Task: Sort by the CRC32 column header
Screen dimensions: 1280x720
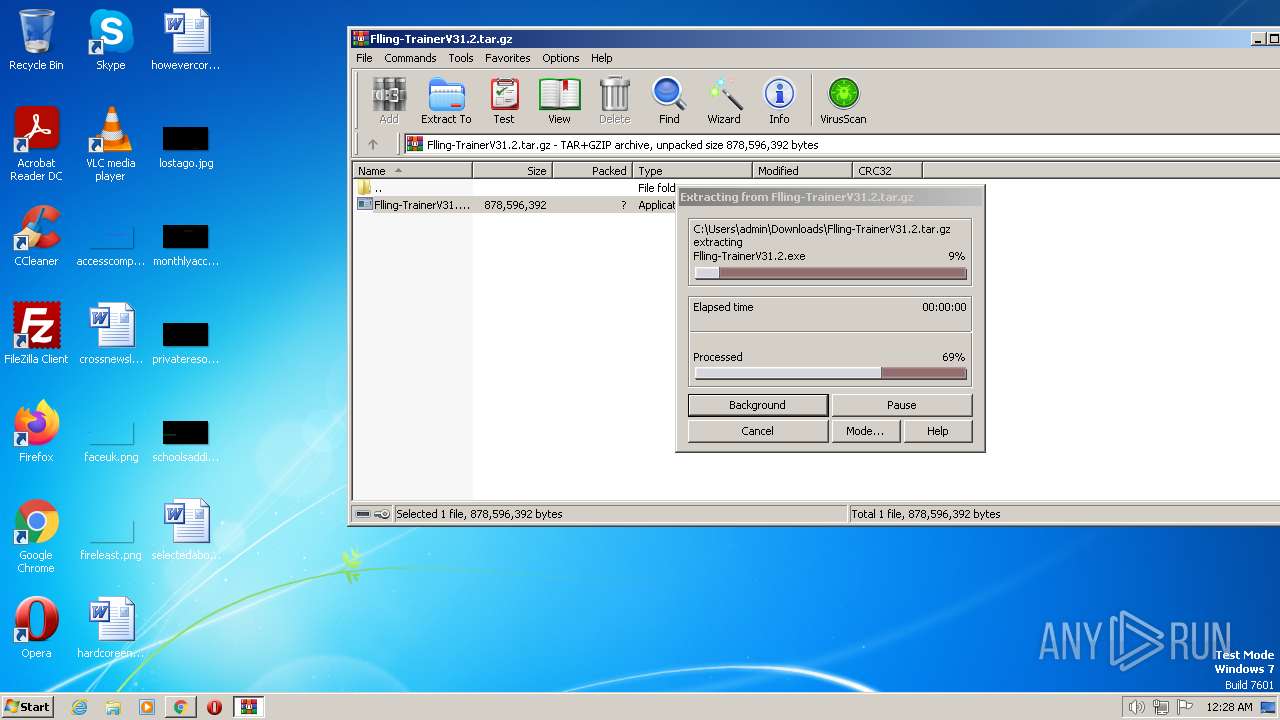Action: (x=887, y=171)
